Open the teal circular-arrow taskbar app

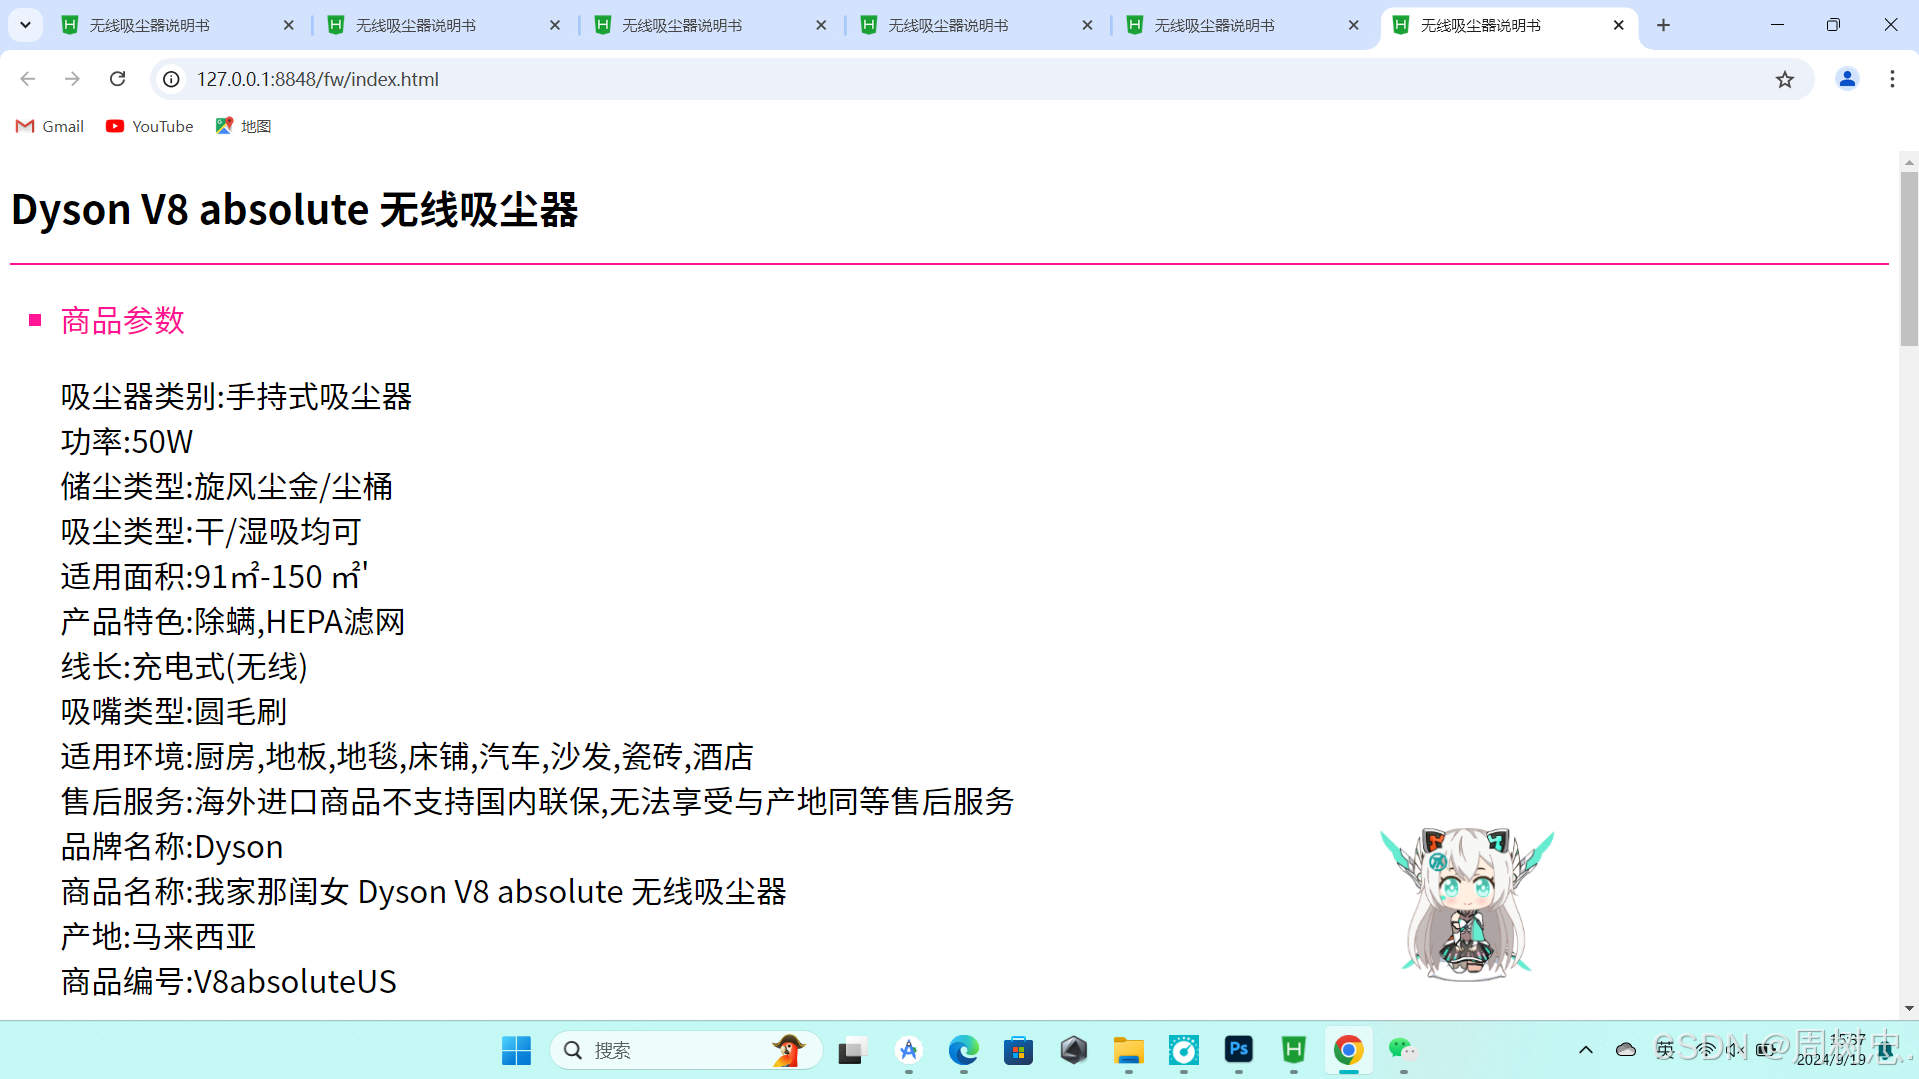click(x=1184, y=1050)
